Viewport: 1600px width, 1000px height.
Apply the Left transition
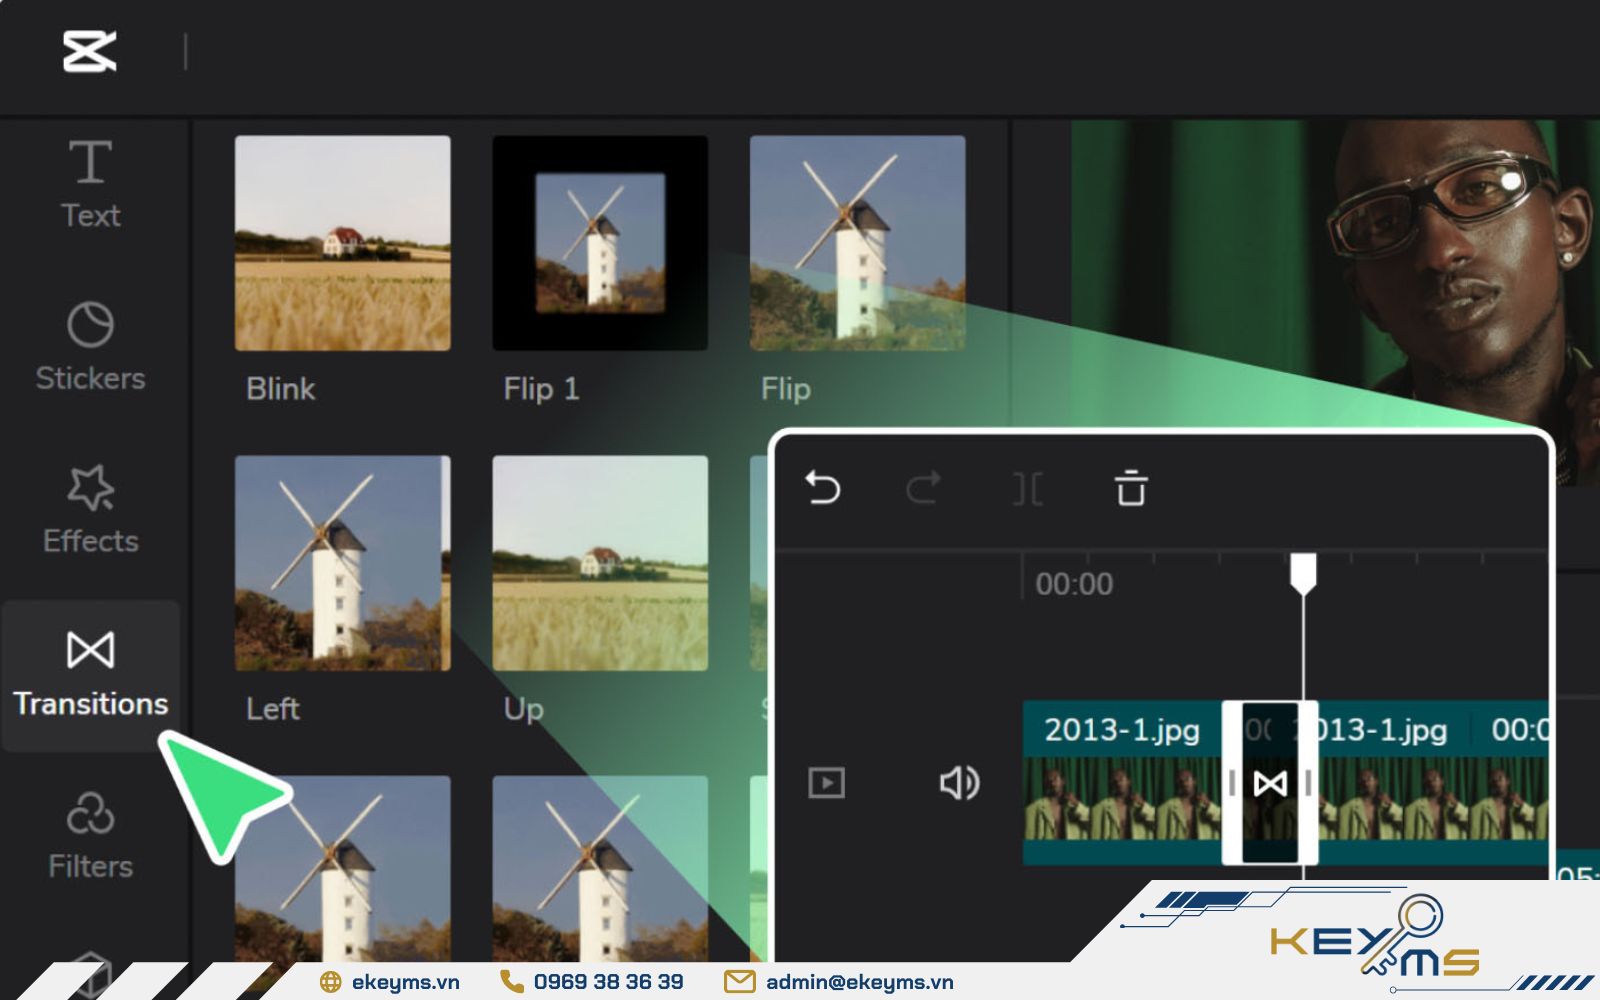tap(342, 563)
